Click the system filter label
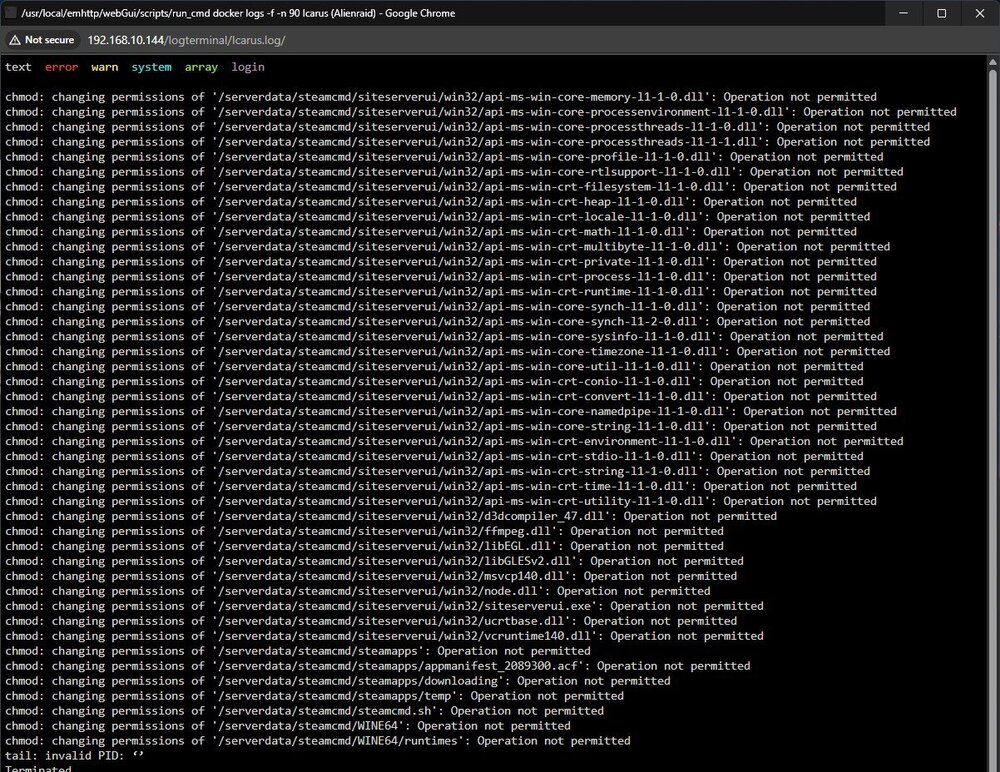Viewport: 1000px width, 772px height. tap(151, 67)
